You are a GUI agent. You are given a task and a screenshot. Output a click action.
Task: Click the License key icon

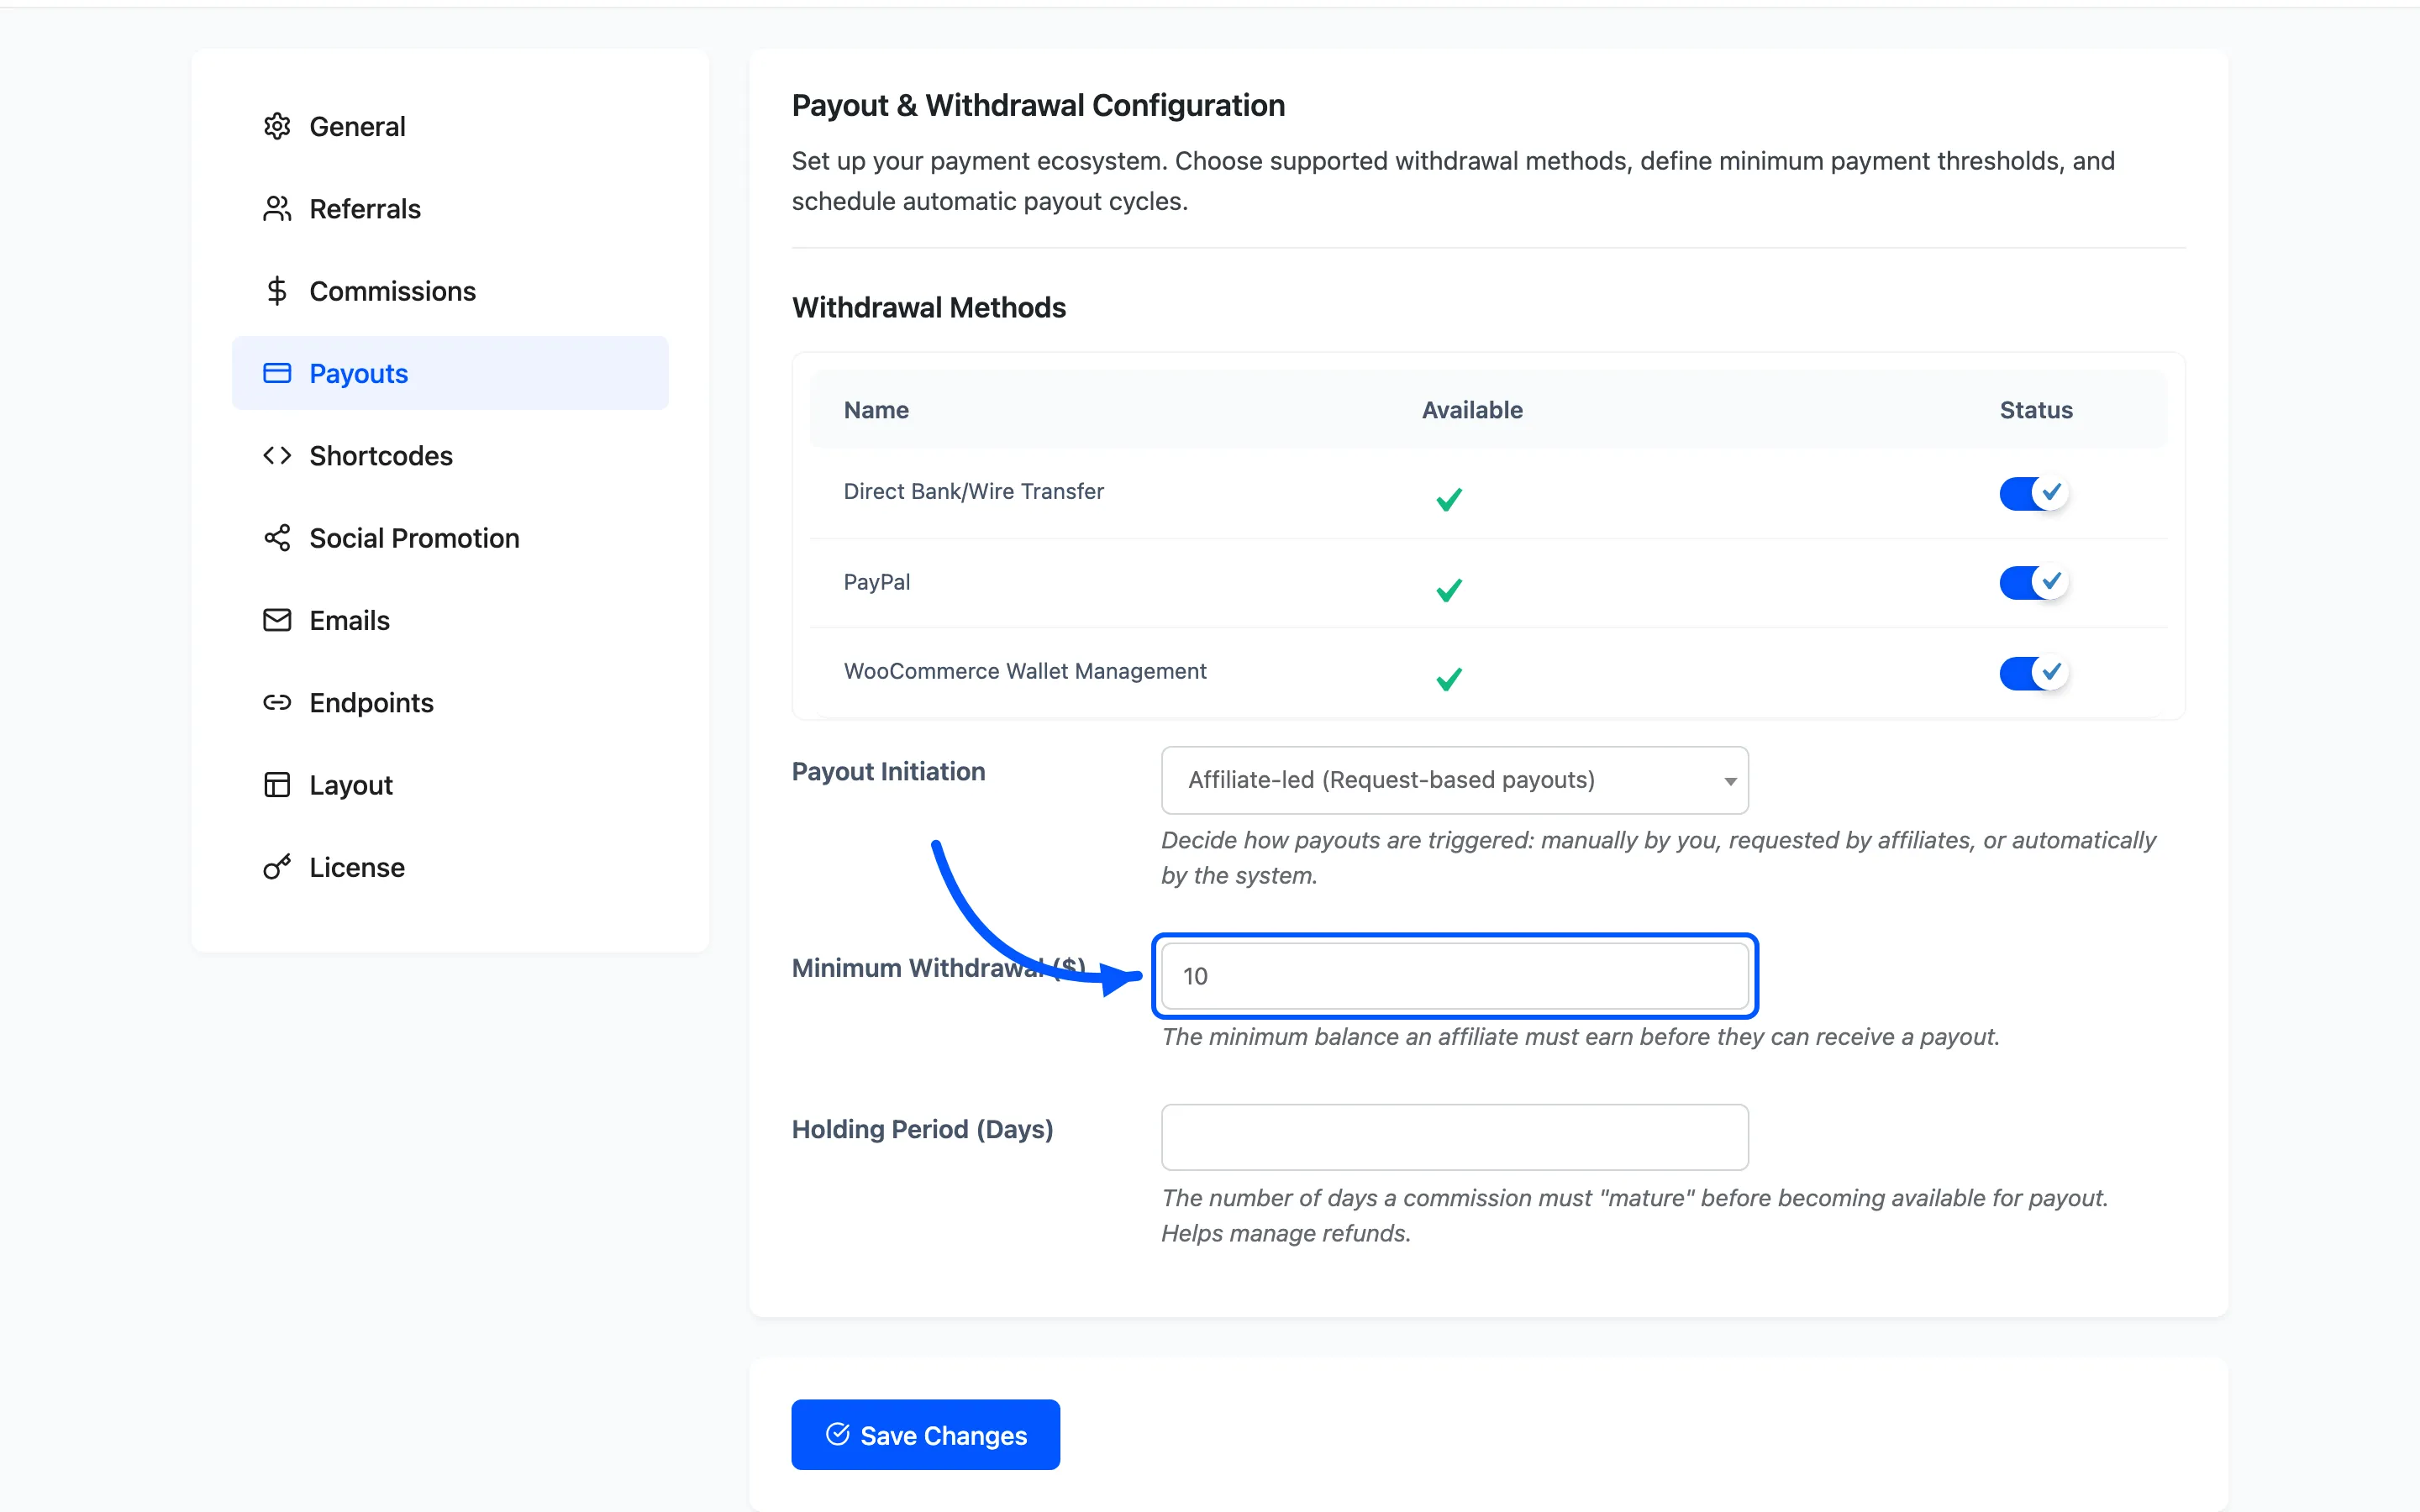[277, 867]
